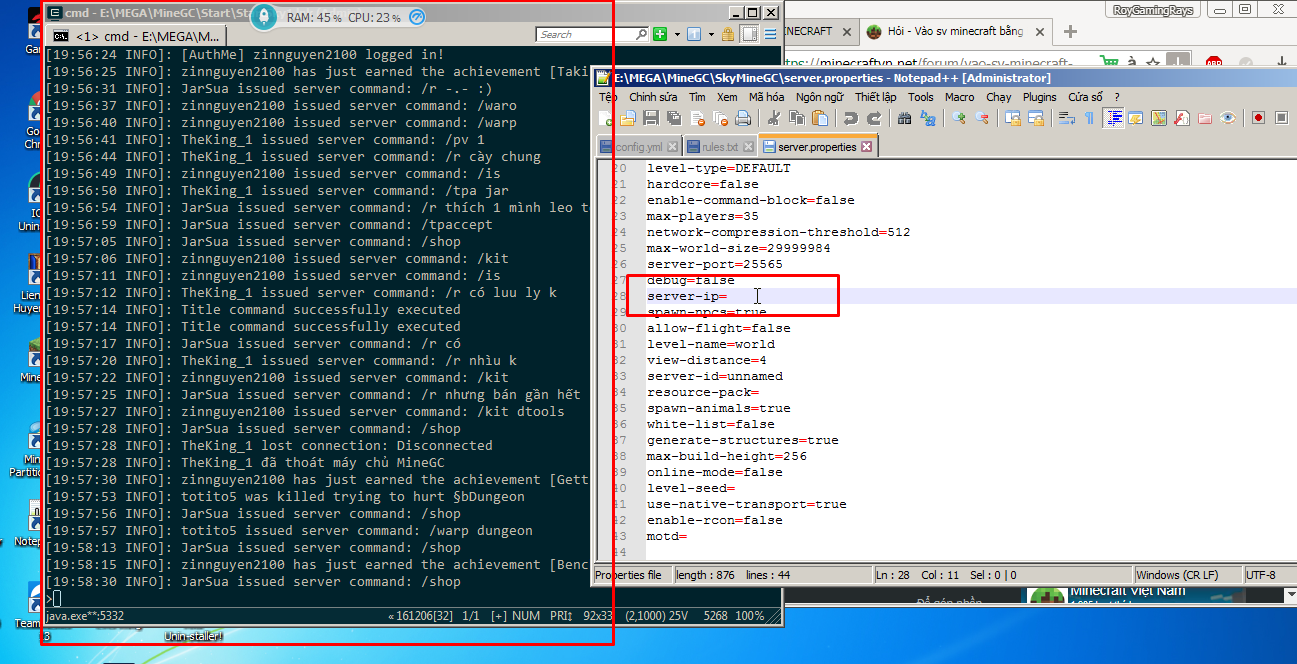The width and height of the screenshot is (1297, 664).
Task: Click active consoles list icon in ConEmu
Action: point(694,34)
